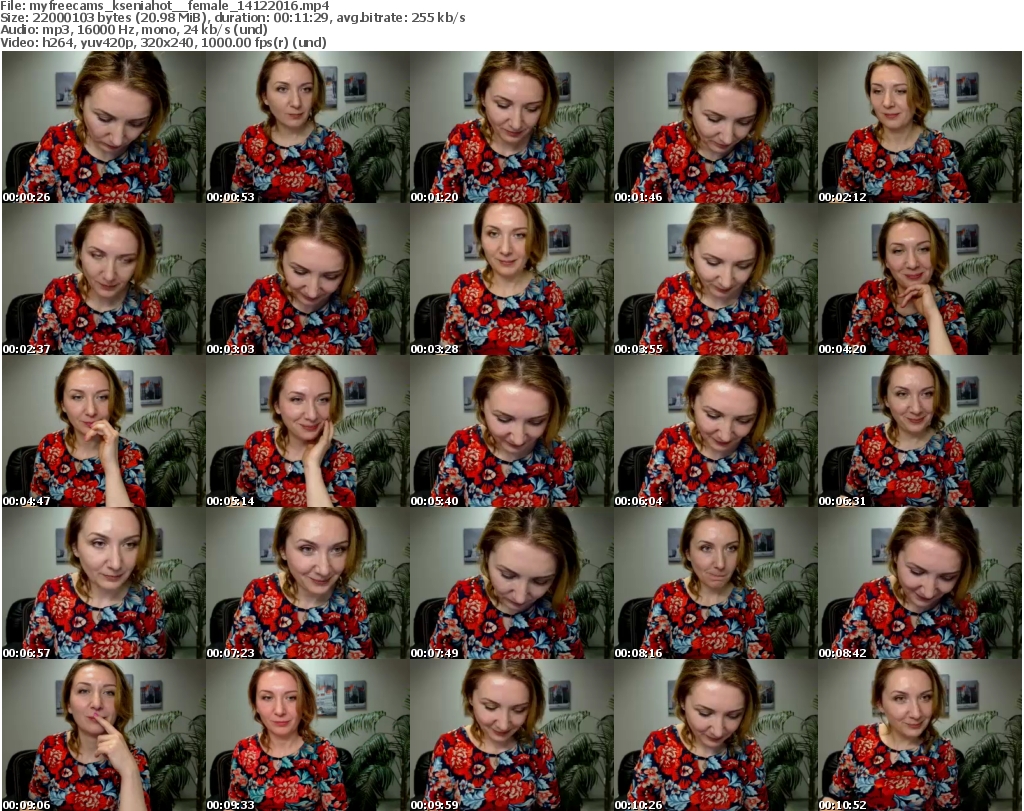Screen dimensions: 1024x811
Task: Open the thumbnail at 00:03:28
Action: pyautogui.click(x=511, y=279)
